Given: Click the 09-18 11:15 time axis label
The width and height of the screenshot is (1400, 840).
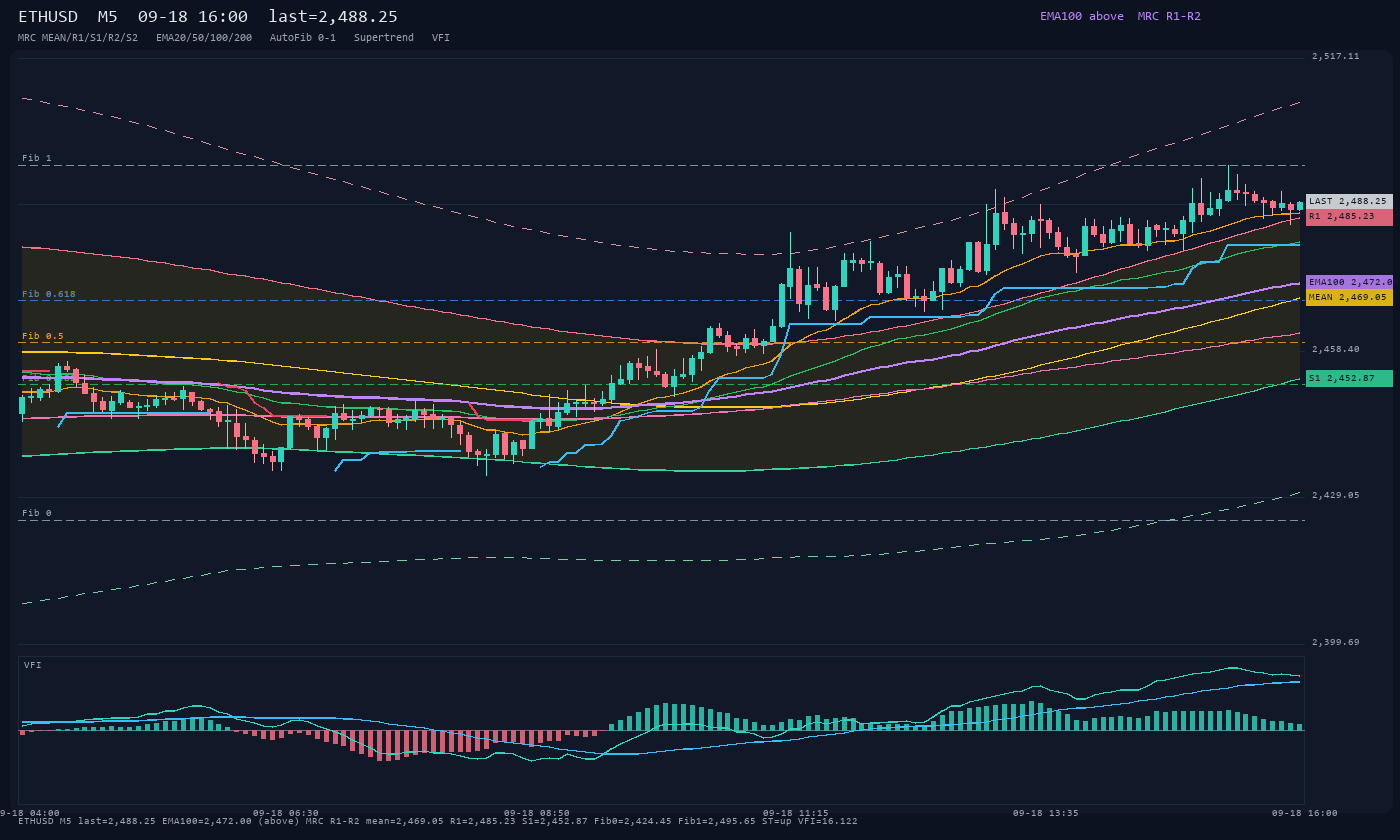Looking at the screenshot, I should [x=796, y=813].
